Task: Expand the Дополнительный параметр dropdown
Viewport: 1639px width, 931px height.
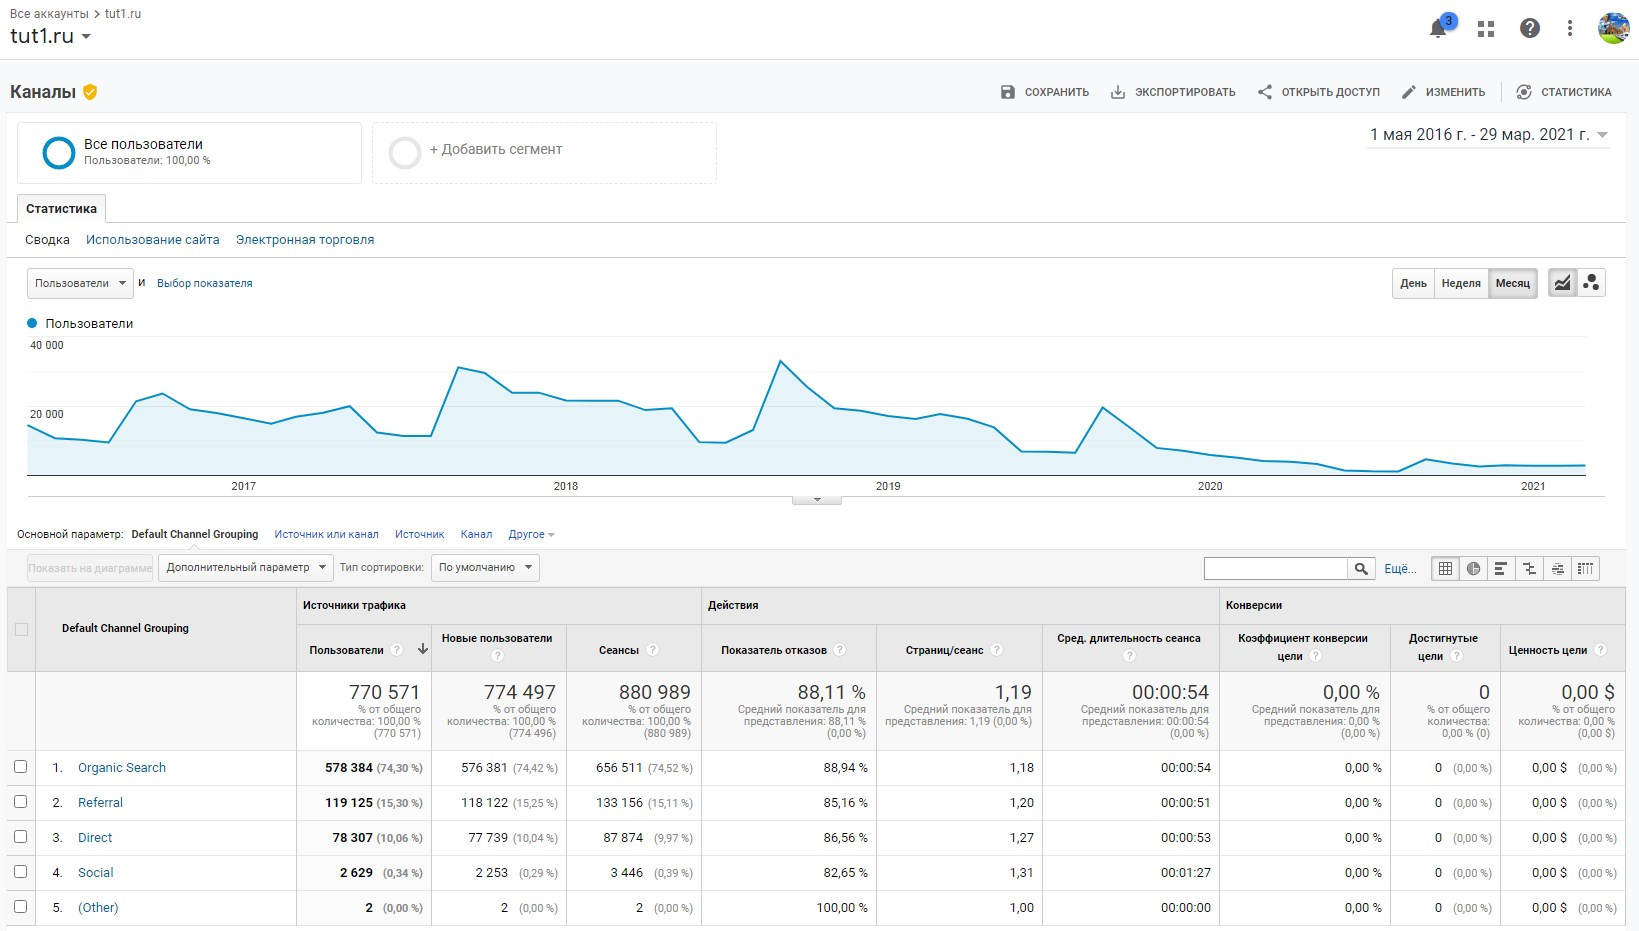Action: coord(246,568)
